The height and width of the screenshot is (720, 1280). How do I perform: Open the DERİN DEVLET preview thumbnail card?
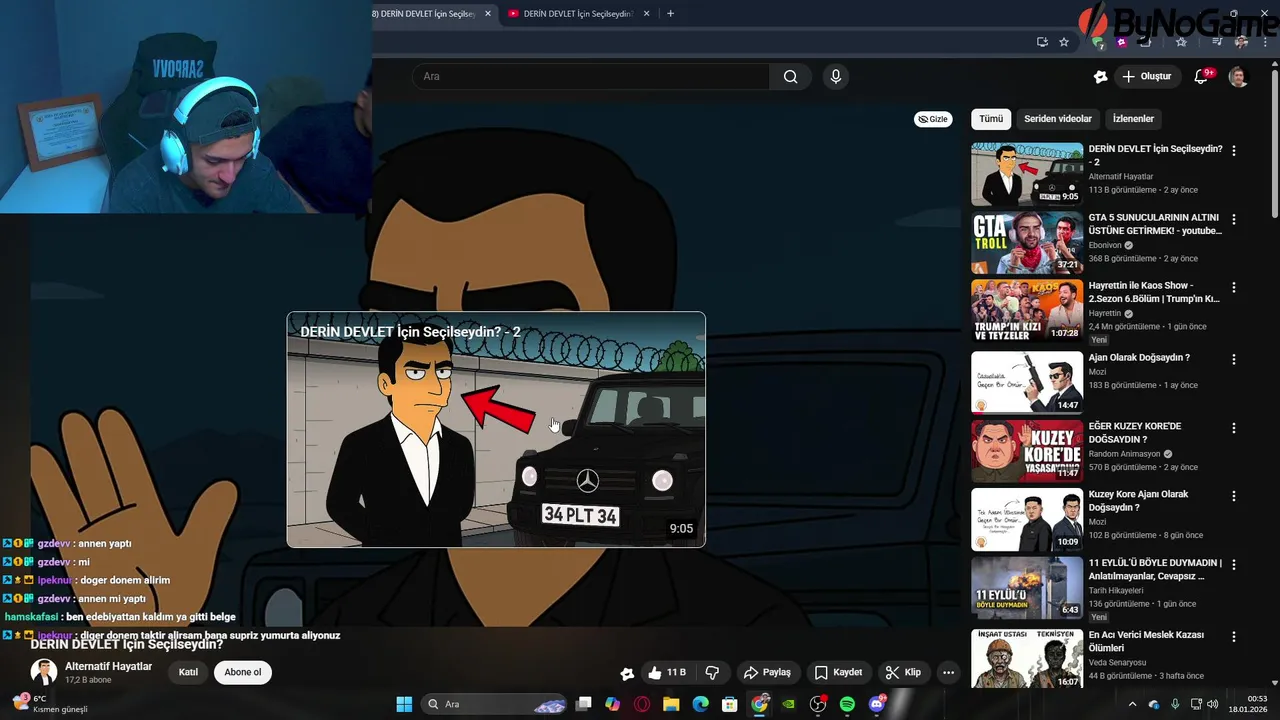pos(496,430)
